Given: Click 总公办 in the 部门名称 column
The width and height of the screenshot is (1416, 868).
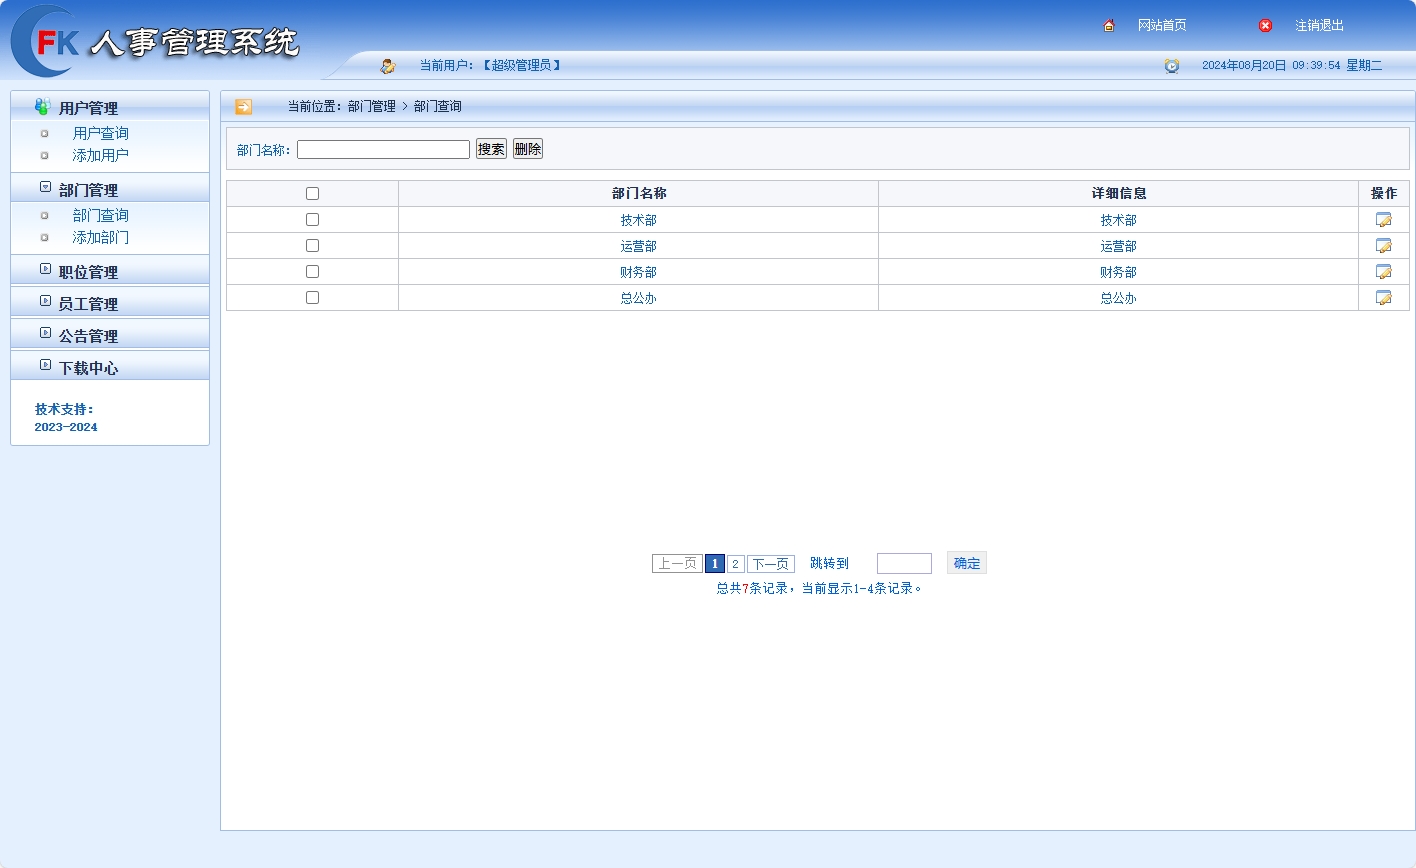Looking at the screenshot, I should click(638, 298).
